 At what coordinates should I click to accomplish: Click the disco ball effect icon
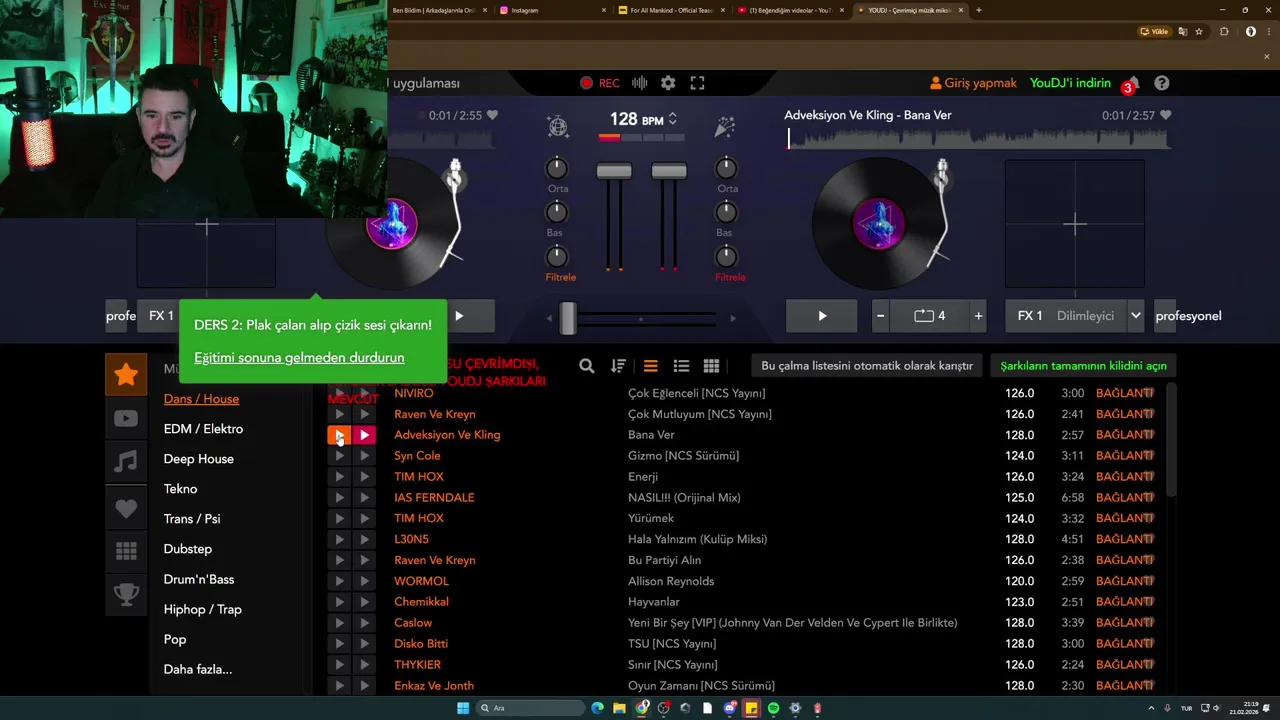(558, 126)
